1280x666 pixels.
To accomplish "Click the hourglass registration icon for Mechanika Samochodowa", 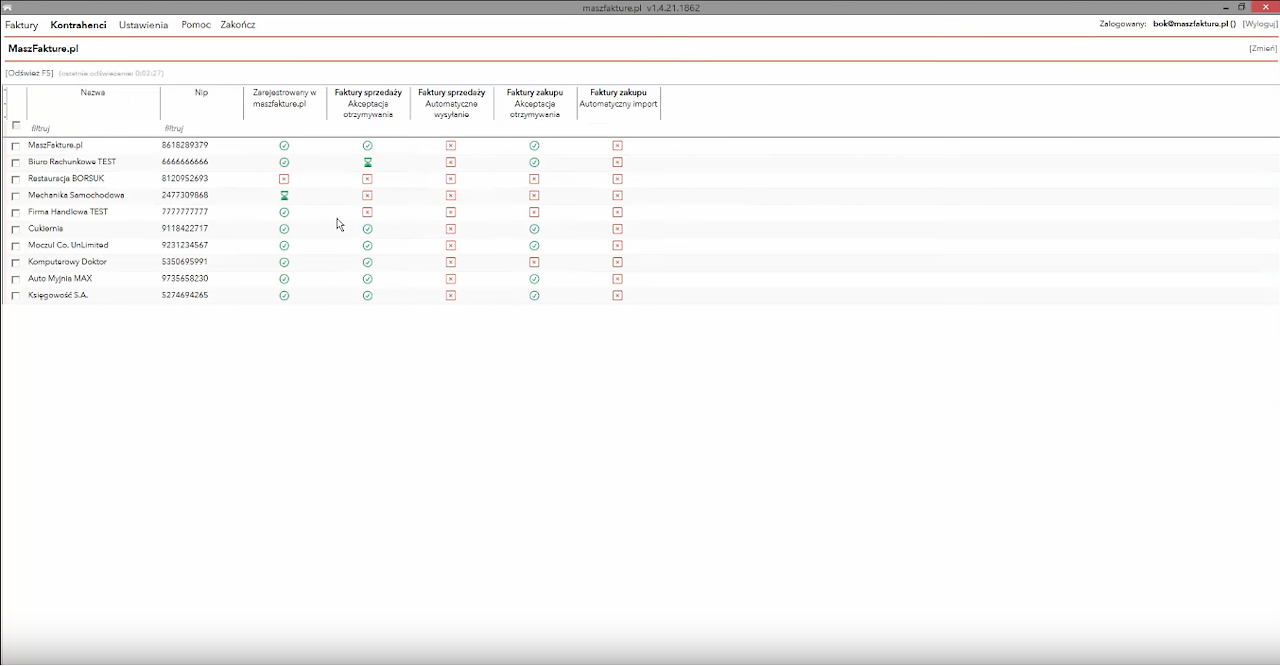I will click(x=284, y=196).
